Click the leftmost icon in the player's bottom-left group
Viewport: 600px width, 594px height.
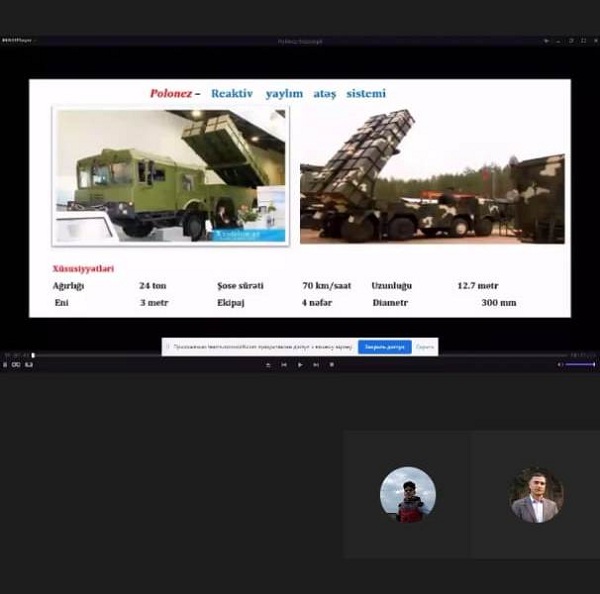click(x=5, y=365)
